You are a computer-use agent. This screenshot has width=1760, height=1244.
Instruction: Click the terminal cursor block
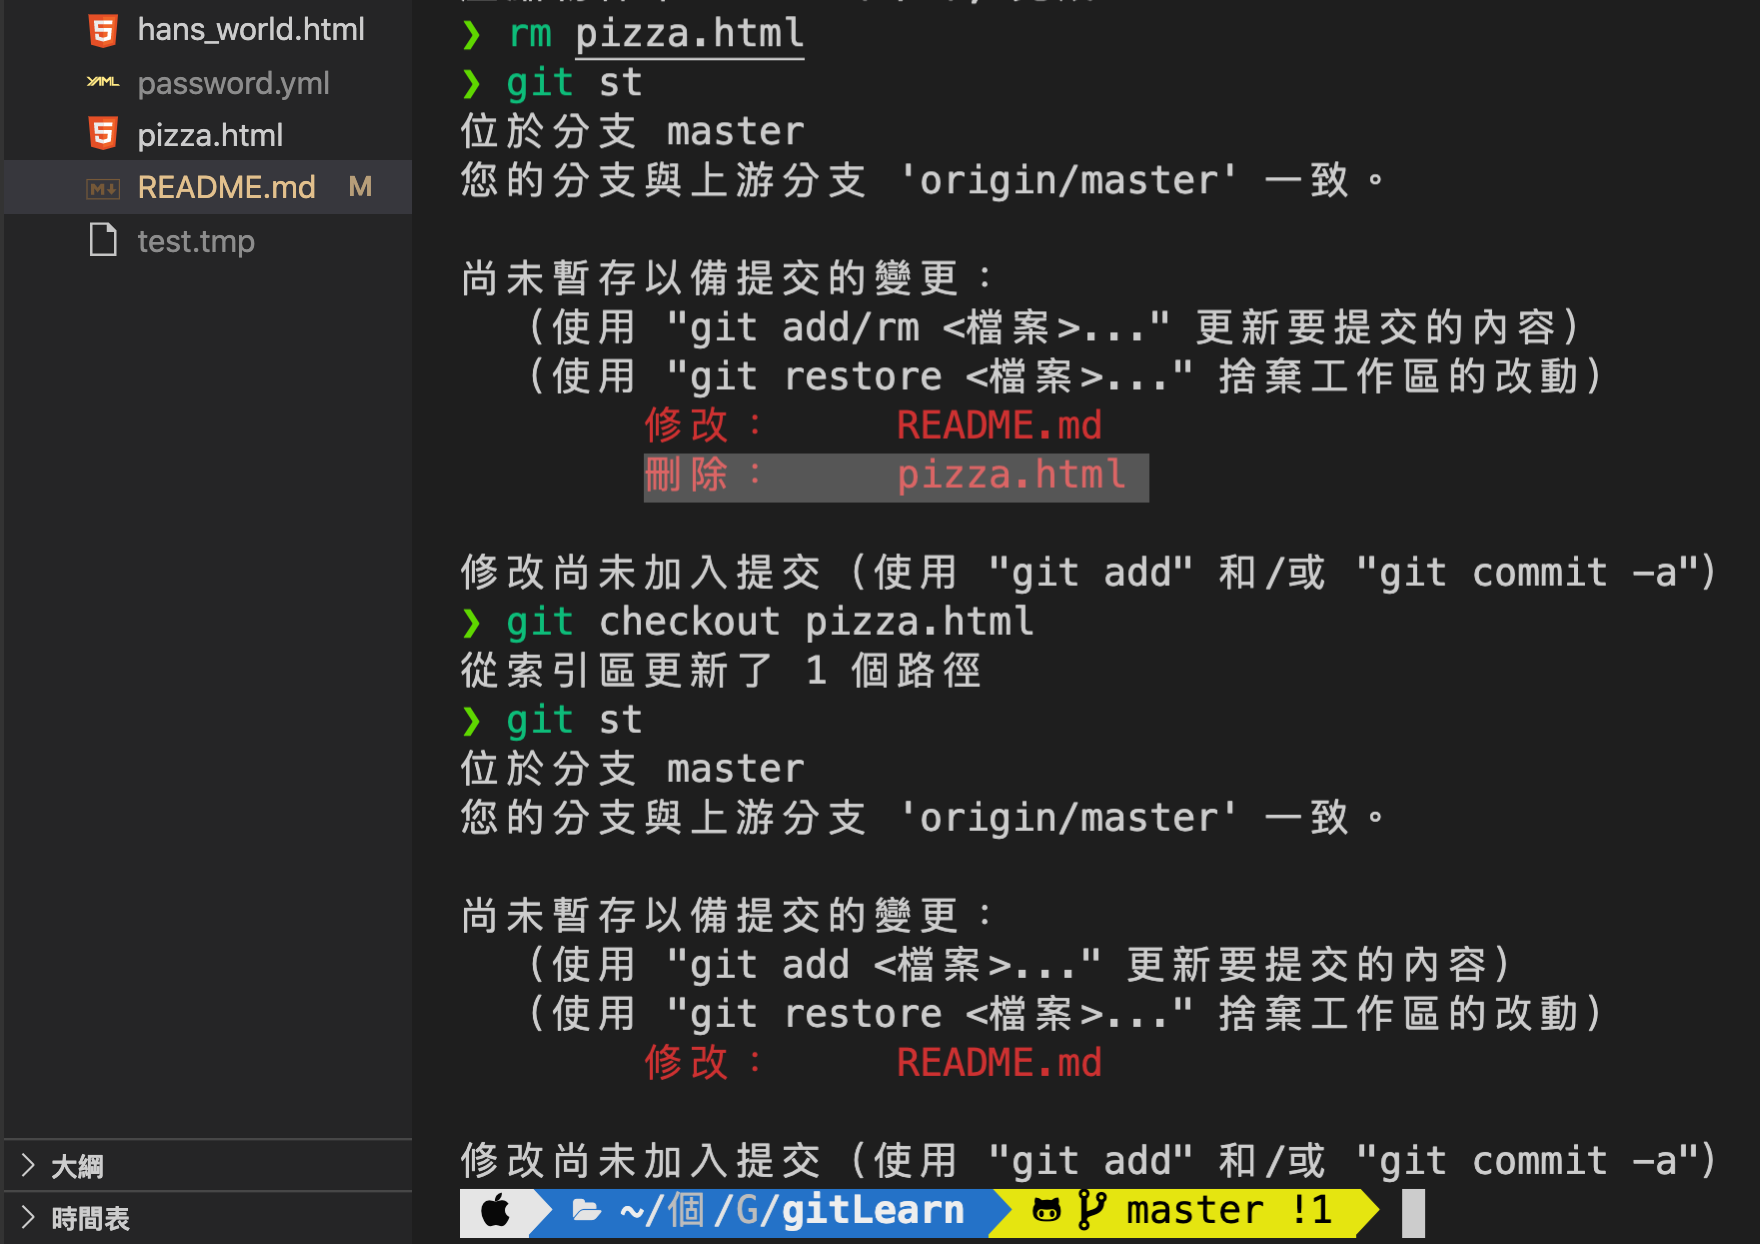[x=1413, y=1213]
